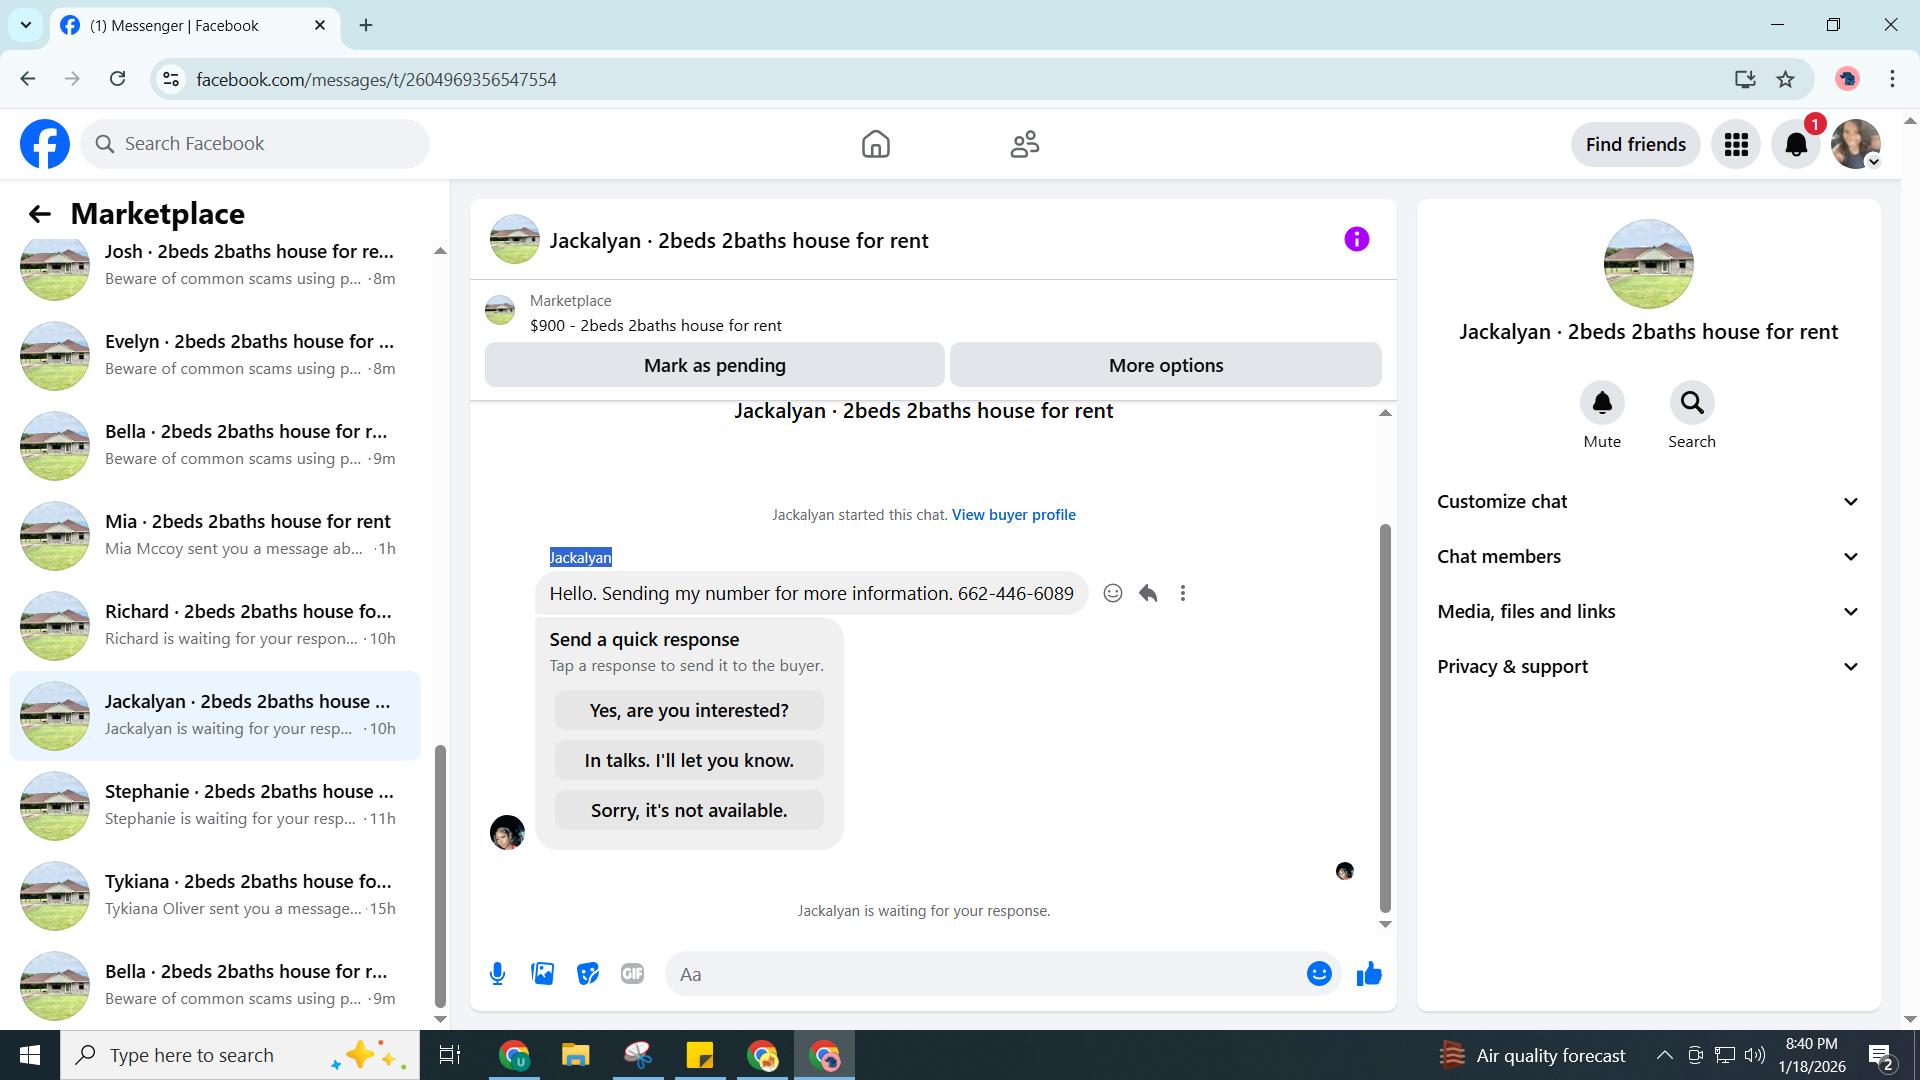Open the GIF picker
This screenshot has height=1080, width=1920.
tap(632, 974)
